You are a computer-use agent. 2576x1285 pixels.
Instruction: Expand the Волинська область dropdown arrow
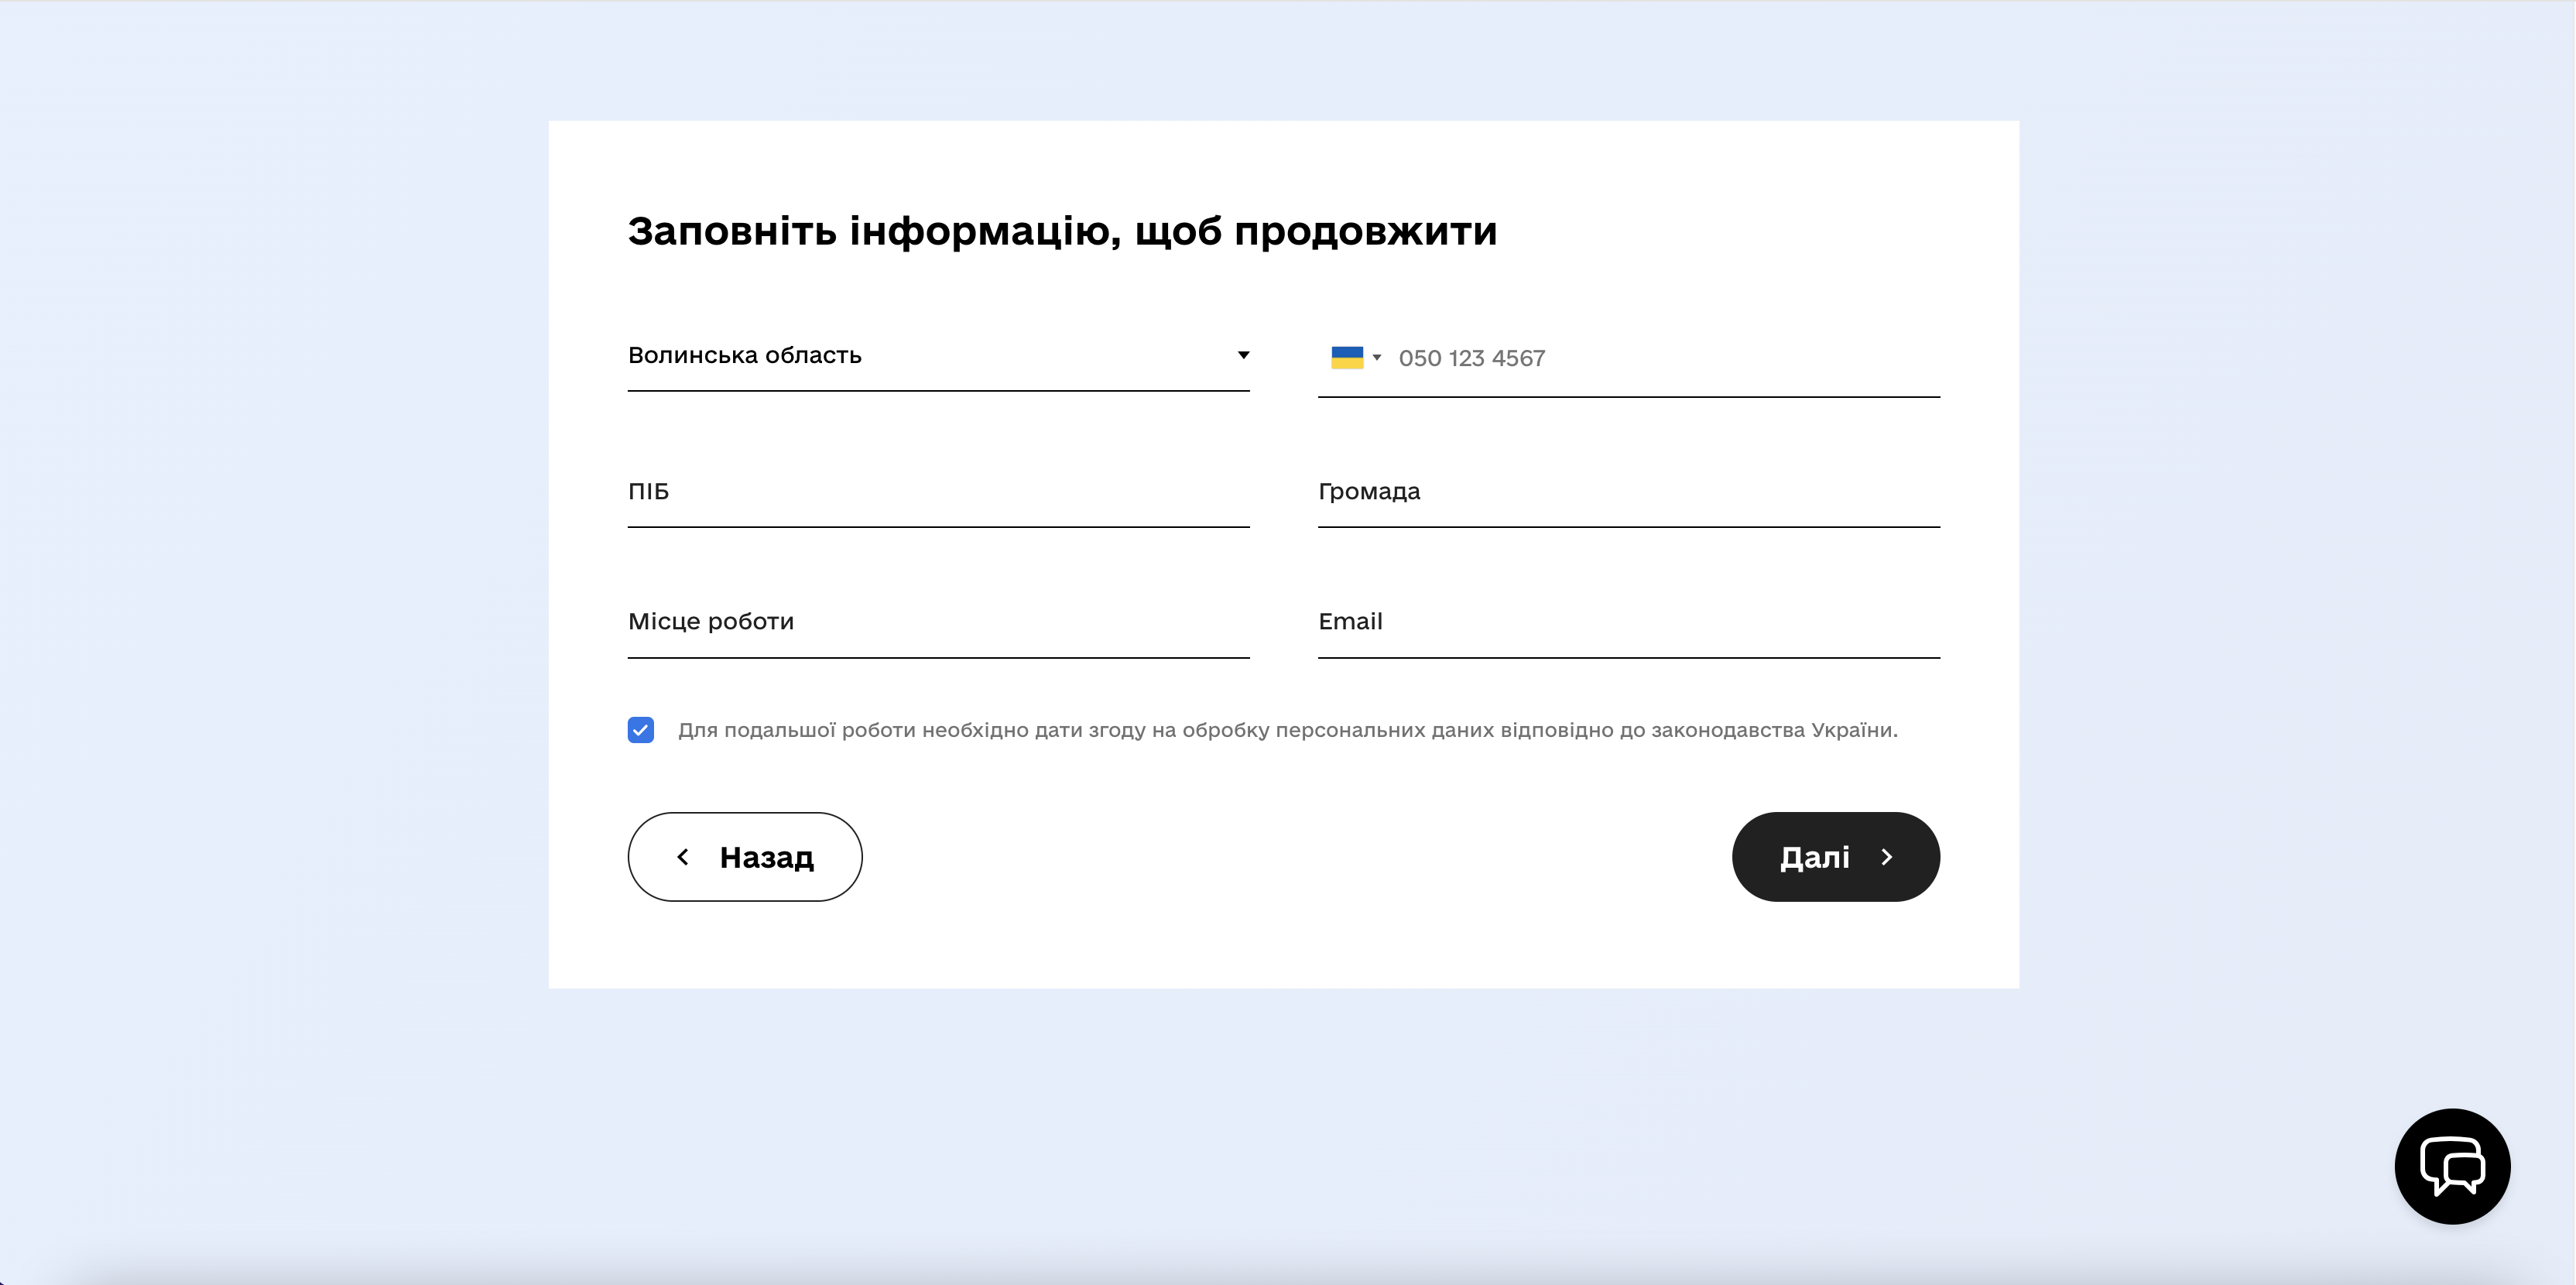pos(1243,355)
